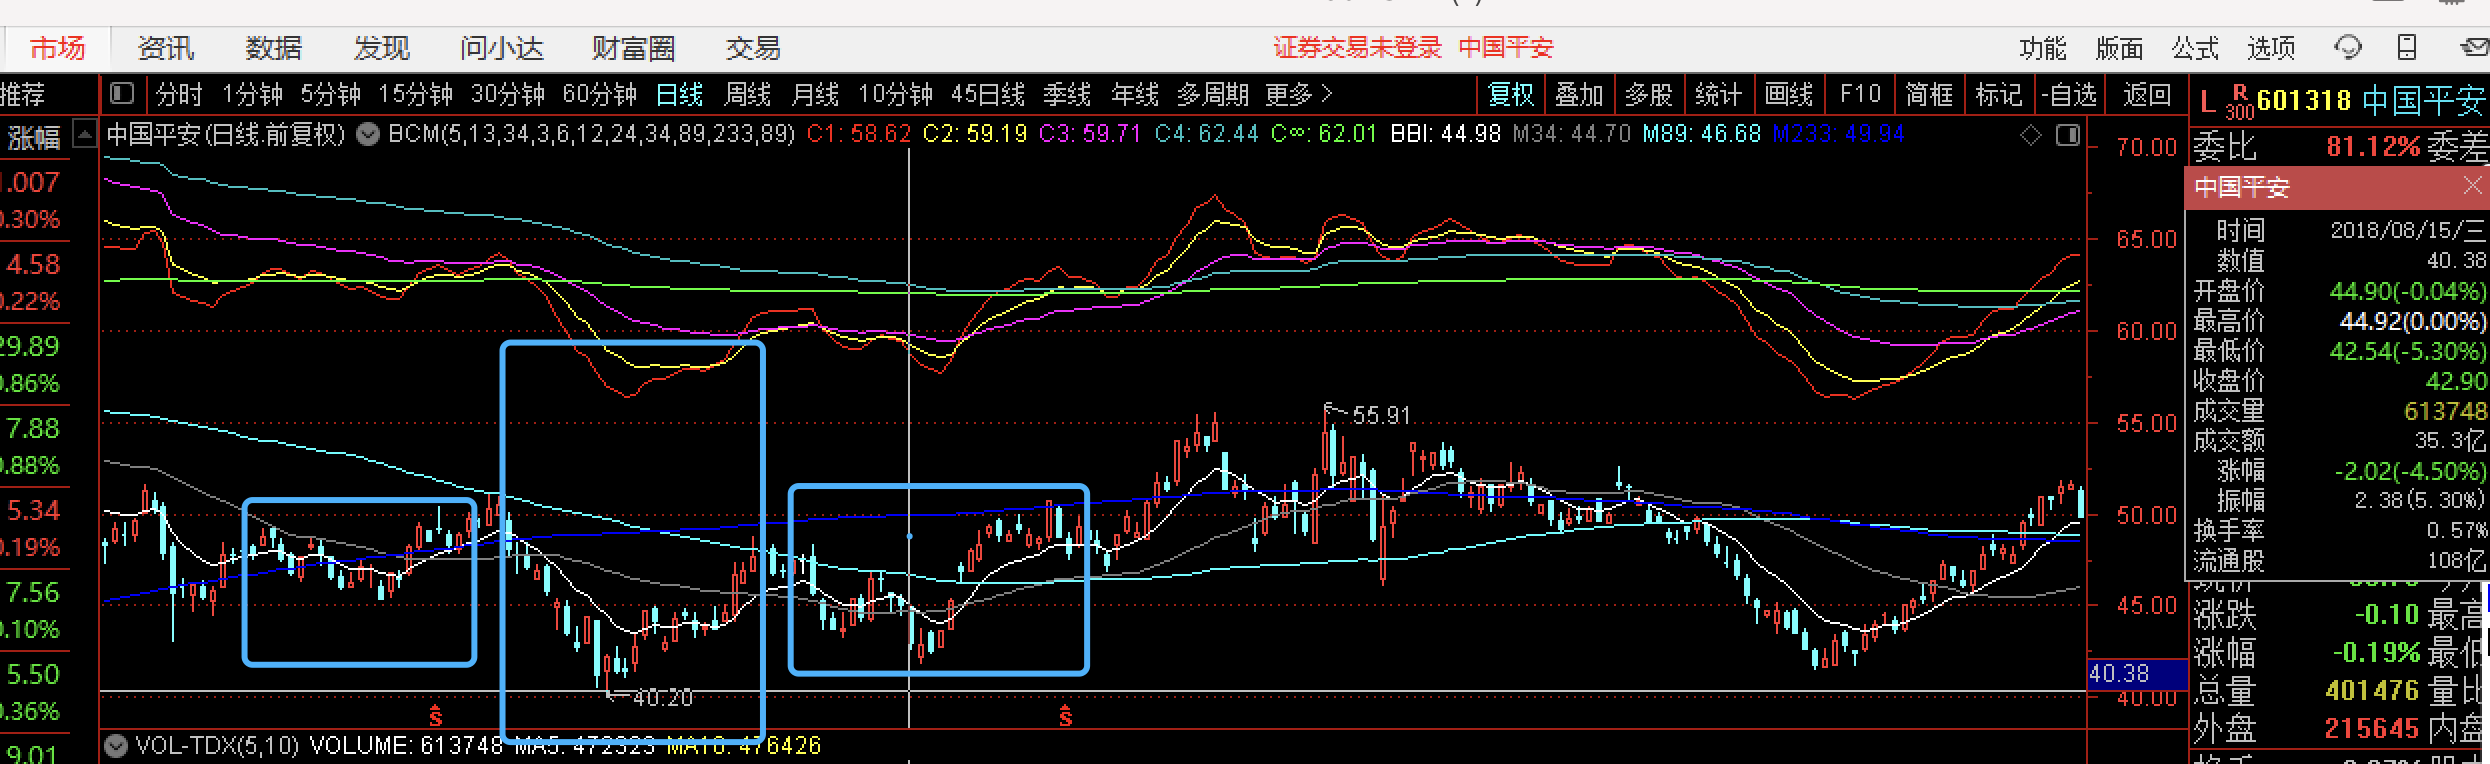The width and height of the screenshot is (2490, 764).
Task: Click the 委比 81.12% value
Action: (x=2372, y=147)
